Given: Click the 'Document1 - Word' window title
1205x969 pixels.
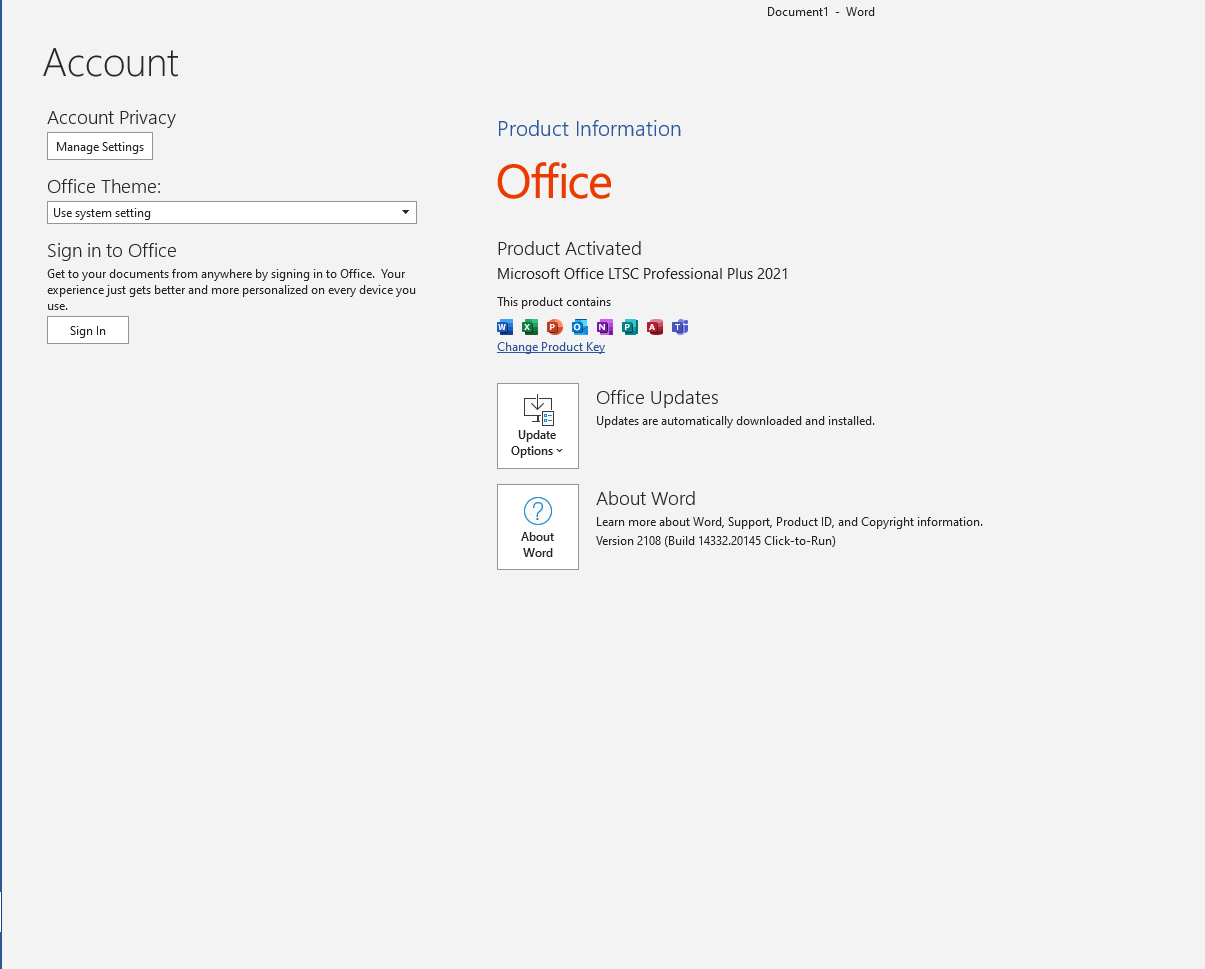Looking at the screenshot, I should [x=821, y=12].
